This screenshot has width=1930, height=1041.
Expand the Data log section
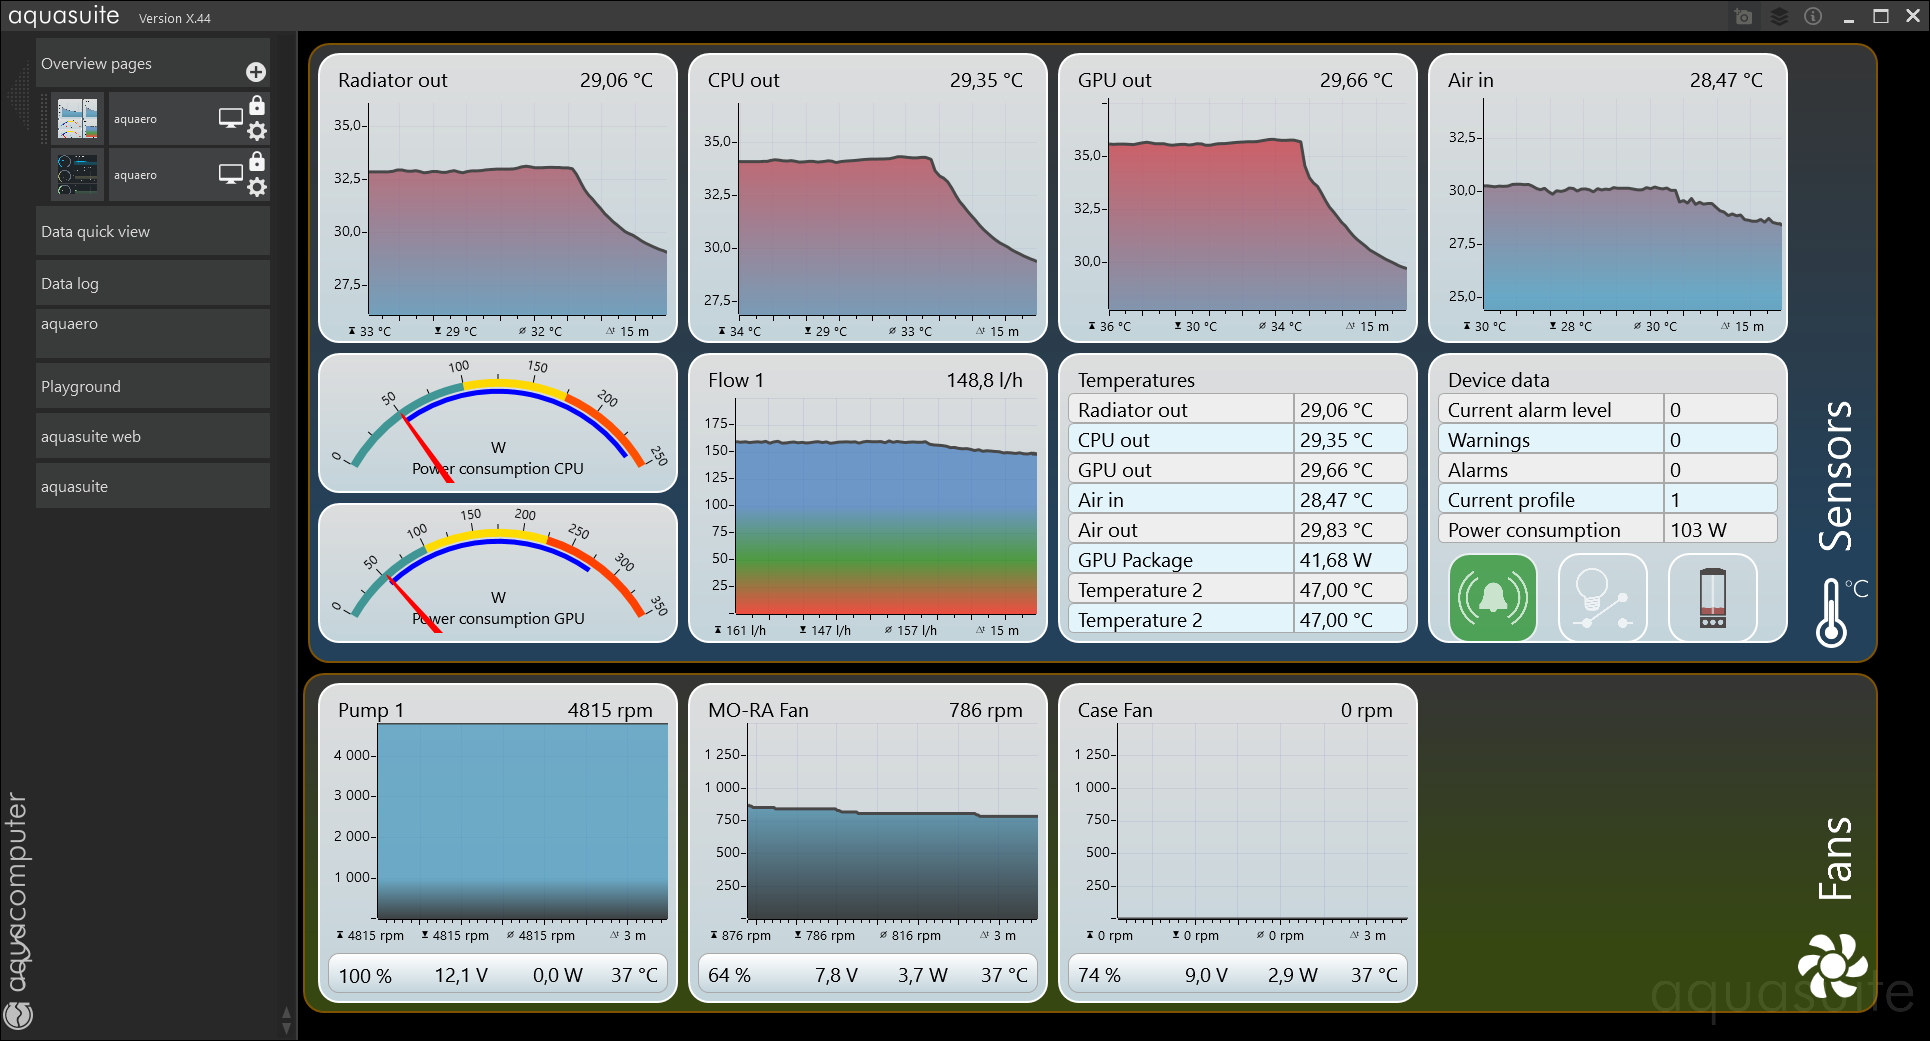(x=152, y=283)
